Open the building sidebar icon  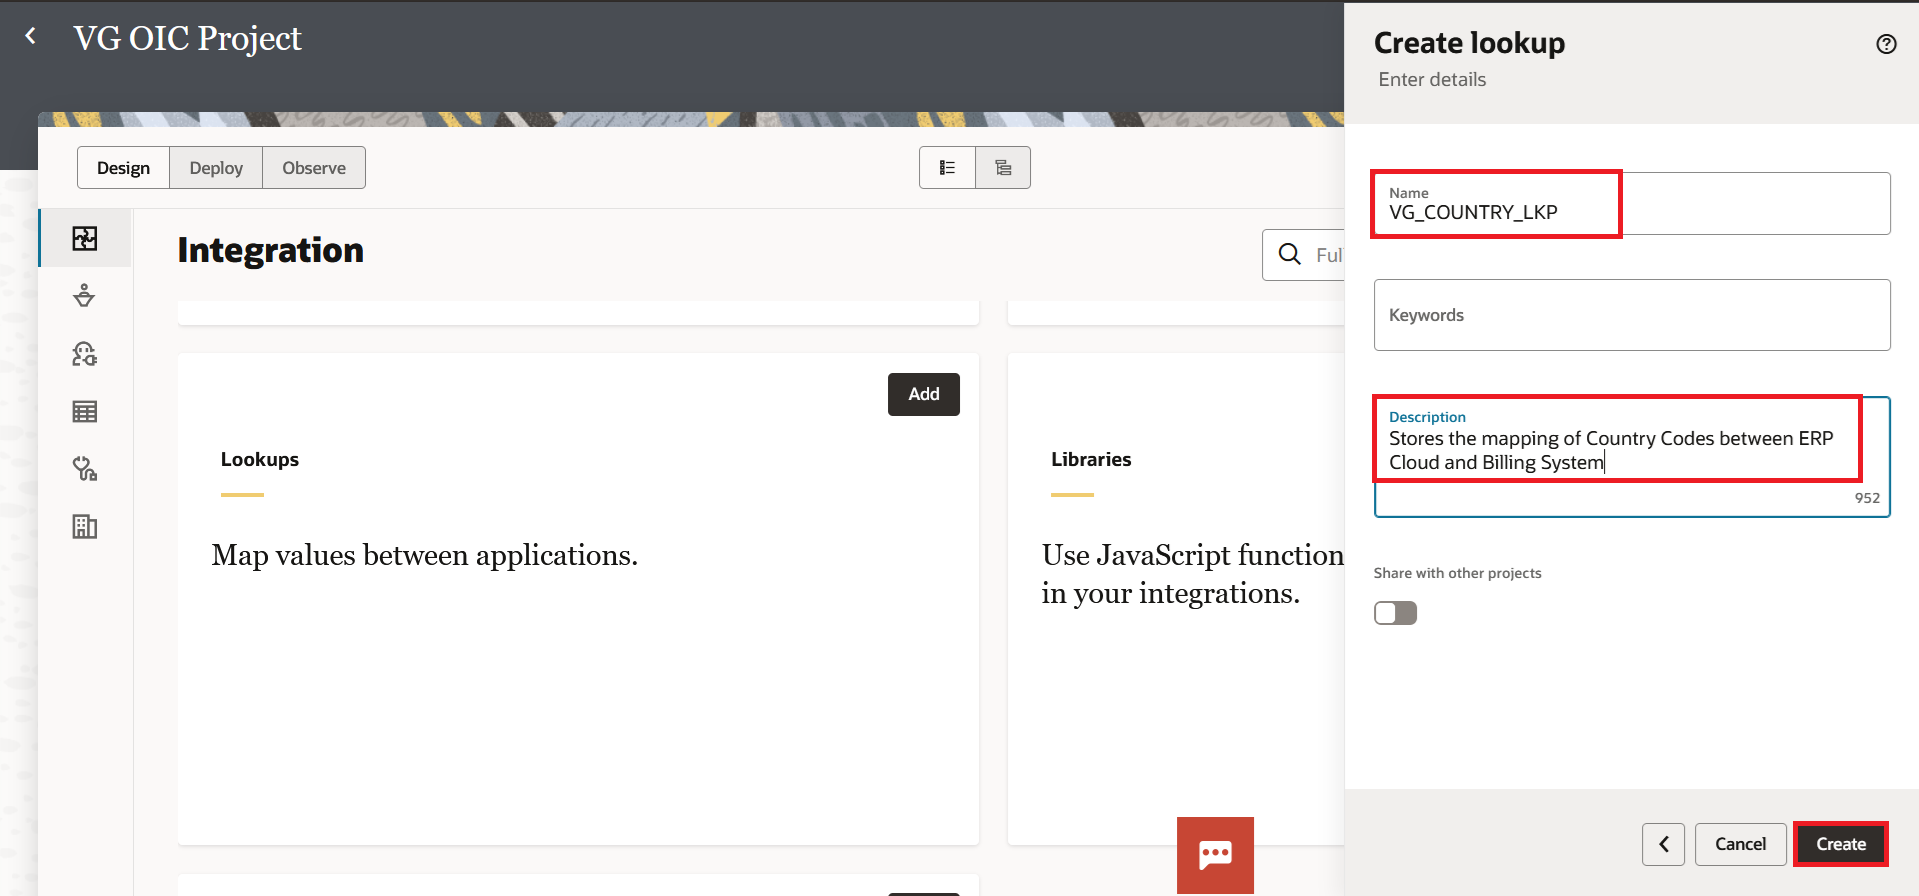[85, 527]
